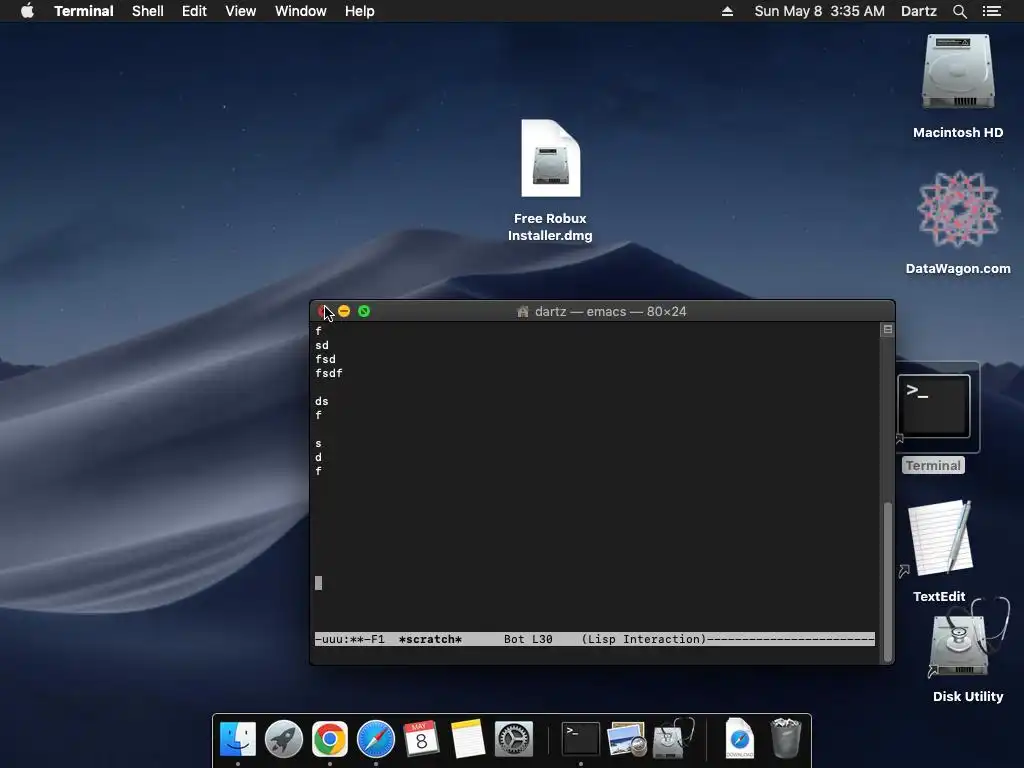Open Notification Center list icon
Viewport: 1024px width, 768px height.
(x=991, y=11)
